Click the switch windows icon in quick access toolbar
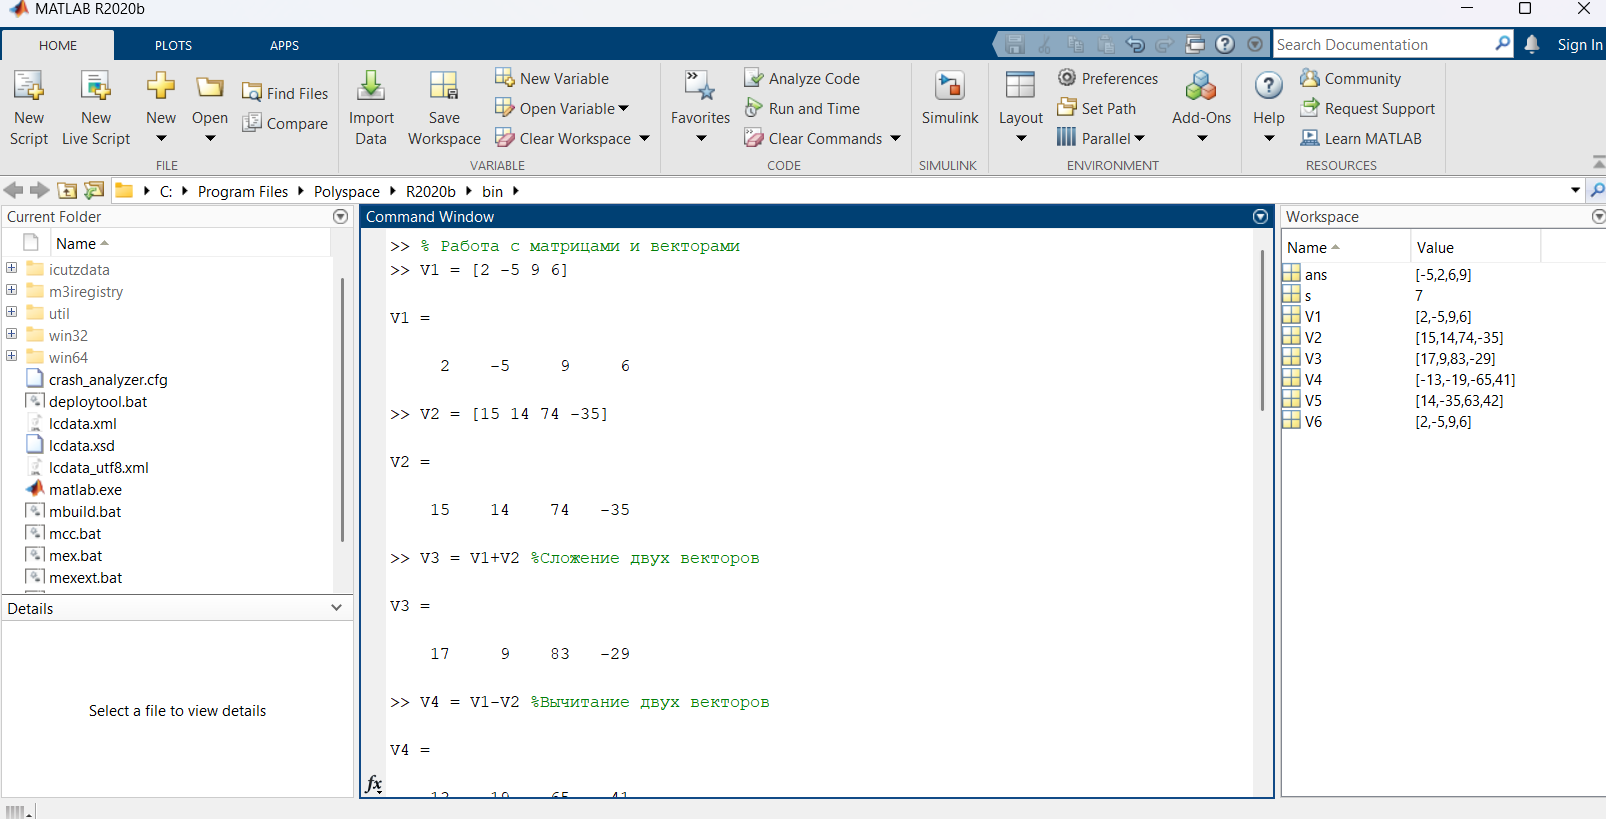This screenshot has width=1606, height=819. [1195, 44]
